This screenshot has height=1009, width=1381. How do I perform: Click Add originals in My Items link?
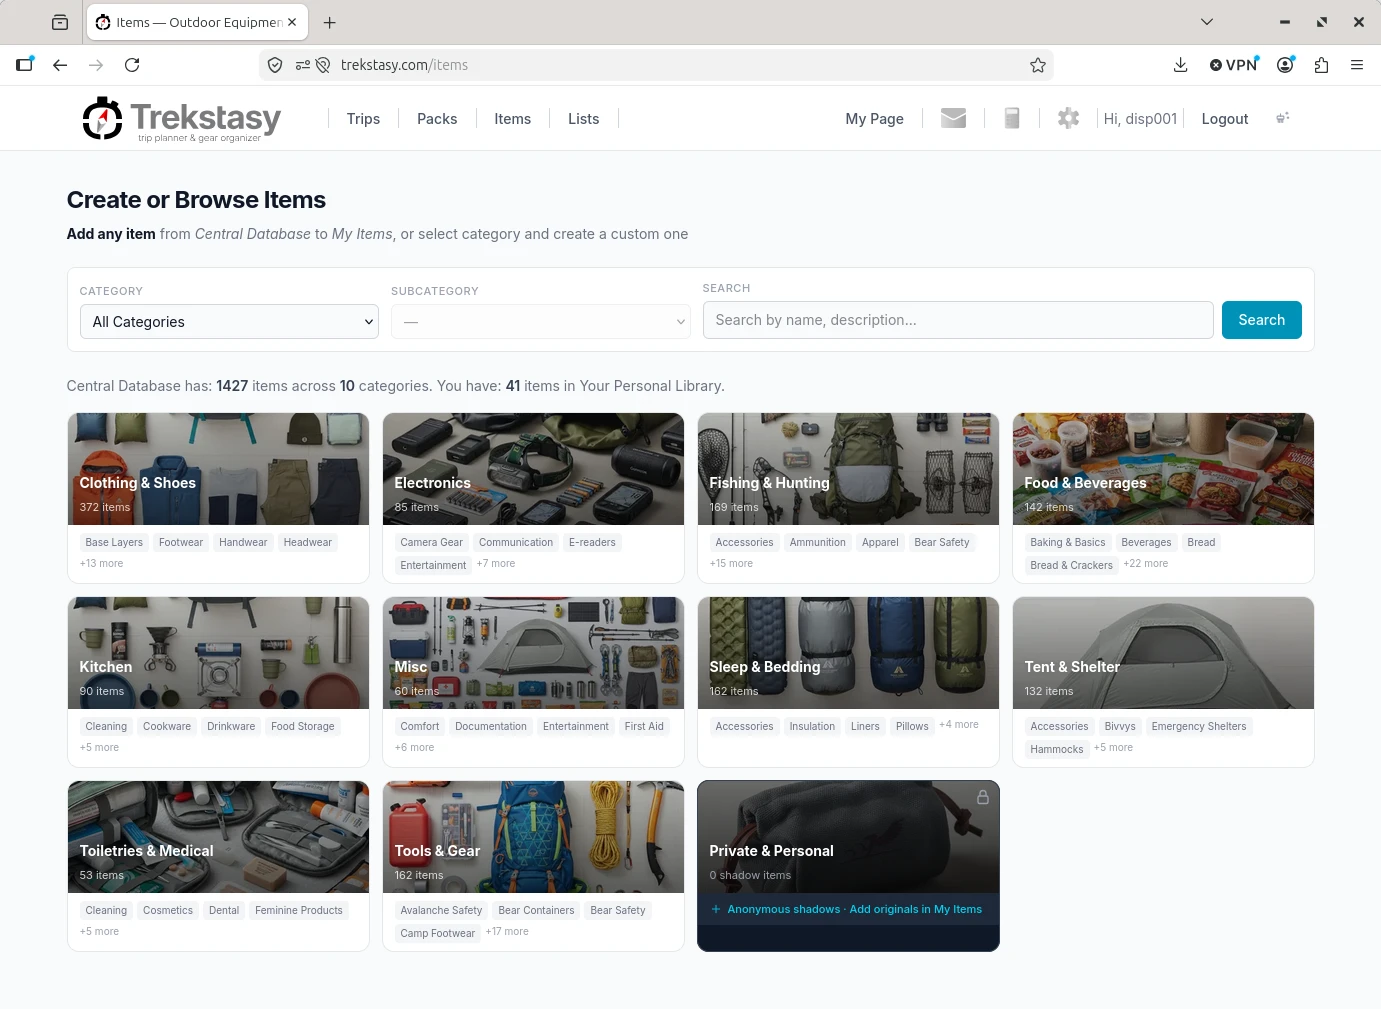[x=915, y=909]
